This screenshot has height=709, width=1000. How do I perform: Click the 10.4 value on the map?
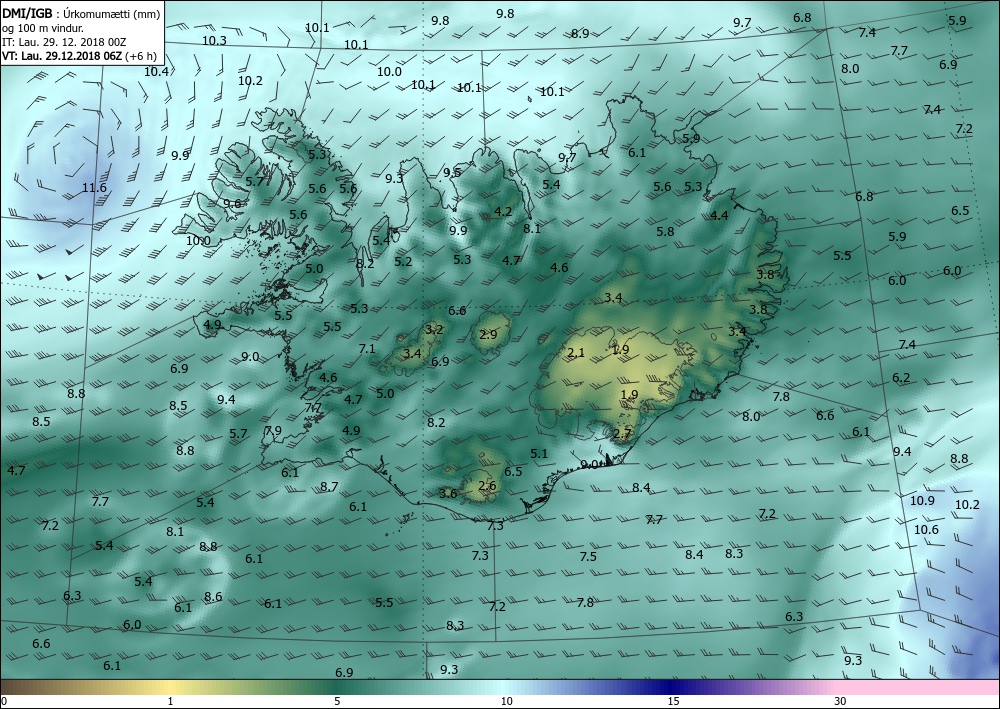point(156,71)
